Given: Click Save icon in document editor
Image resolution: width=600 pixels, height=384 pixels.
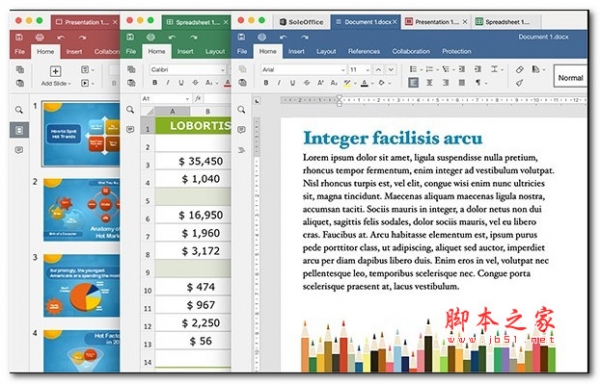Looking at the screenshot, I should point(241,37).
